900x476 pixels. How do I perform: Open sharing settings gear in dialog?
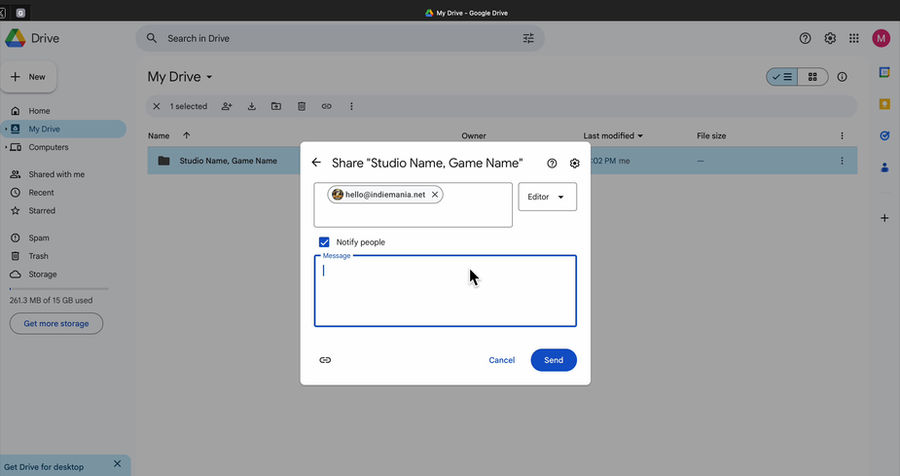[x=575, y=163]
